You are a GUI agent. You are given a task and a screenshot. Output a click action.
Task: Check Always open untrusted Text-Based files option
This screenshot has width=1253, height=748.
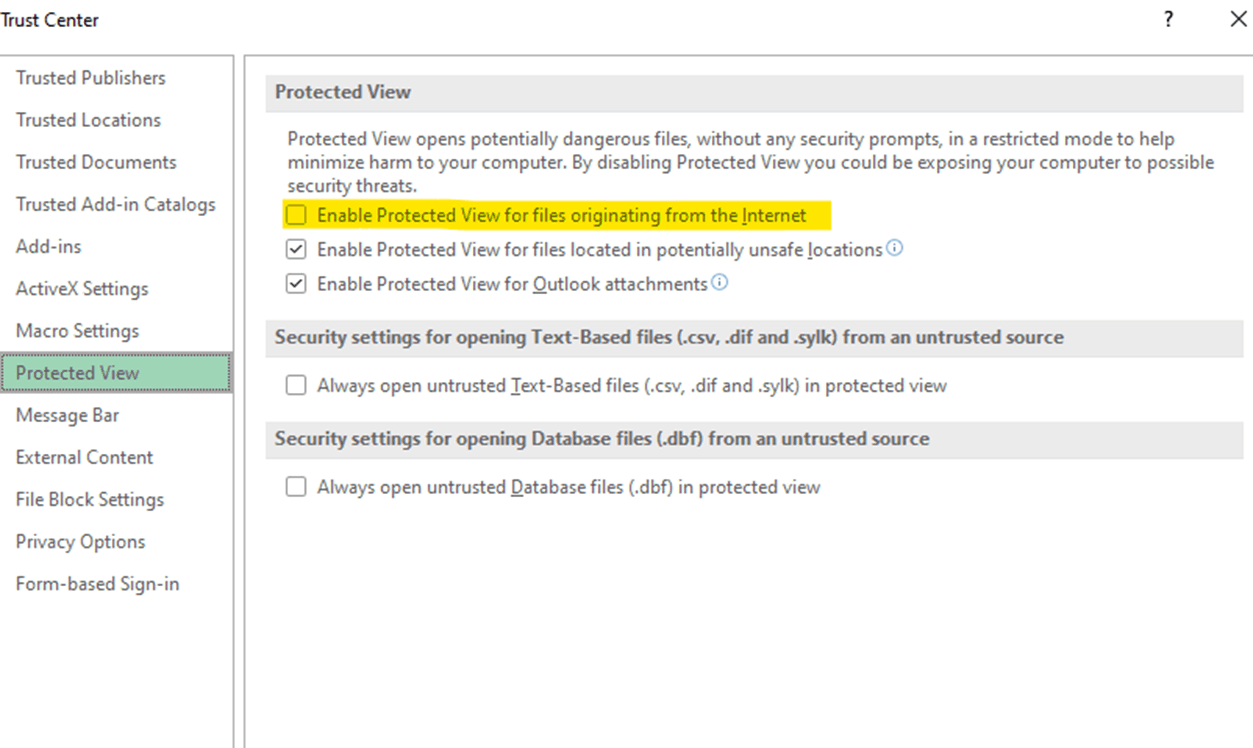296,385
